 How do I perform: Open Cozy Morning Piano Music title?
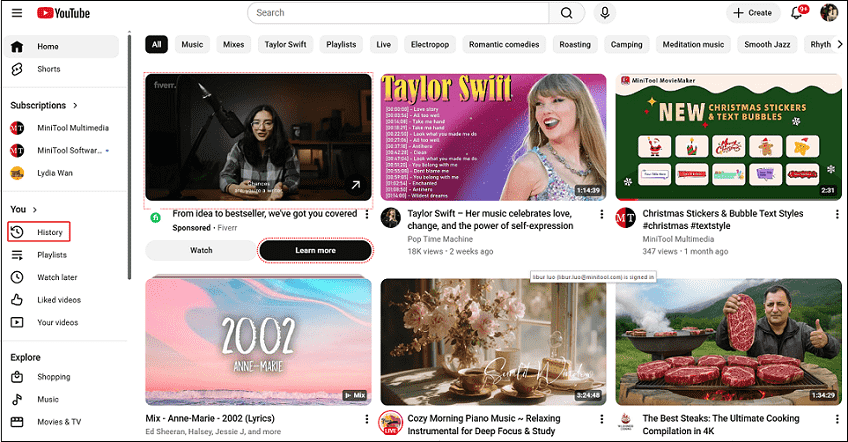point(483,425)
